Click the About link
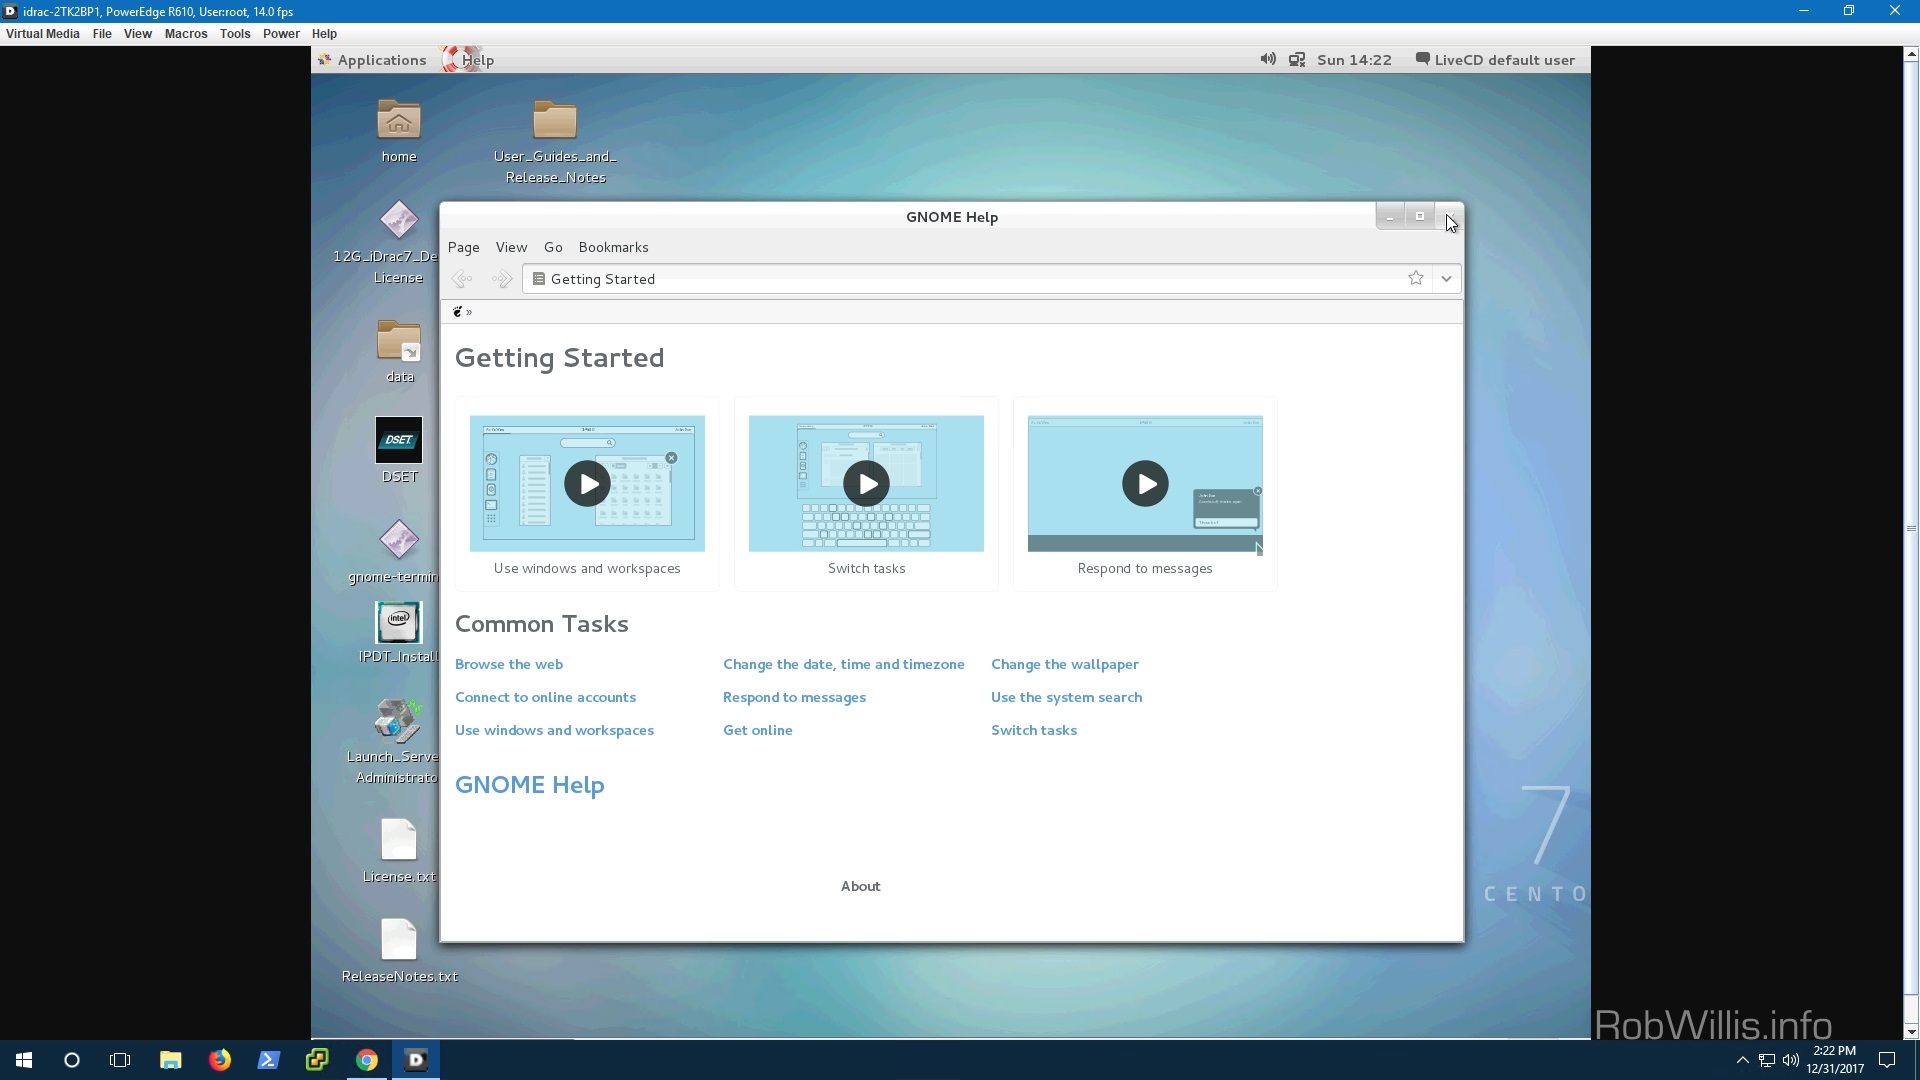1920x1080 pixels. (860, 886)
